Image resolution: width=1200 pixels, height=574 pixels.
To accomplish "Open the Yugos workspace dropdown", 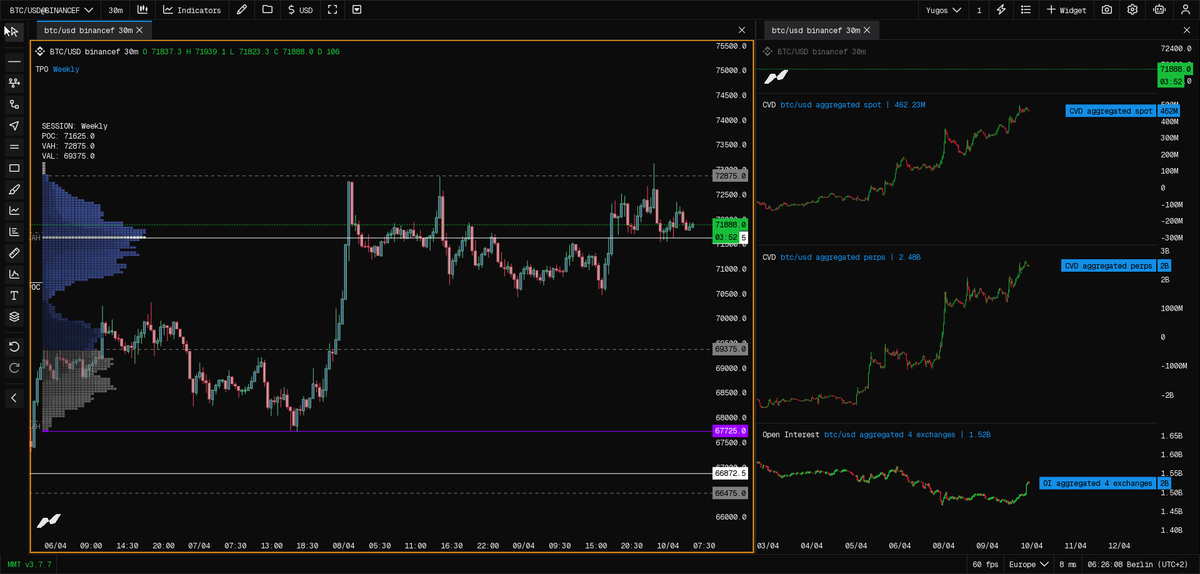I will pos(942,10).
